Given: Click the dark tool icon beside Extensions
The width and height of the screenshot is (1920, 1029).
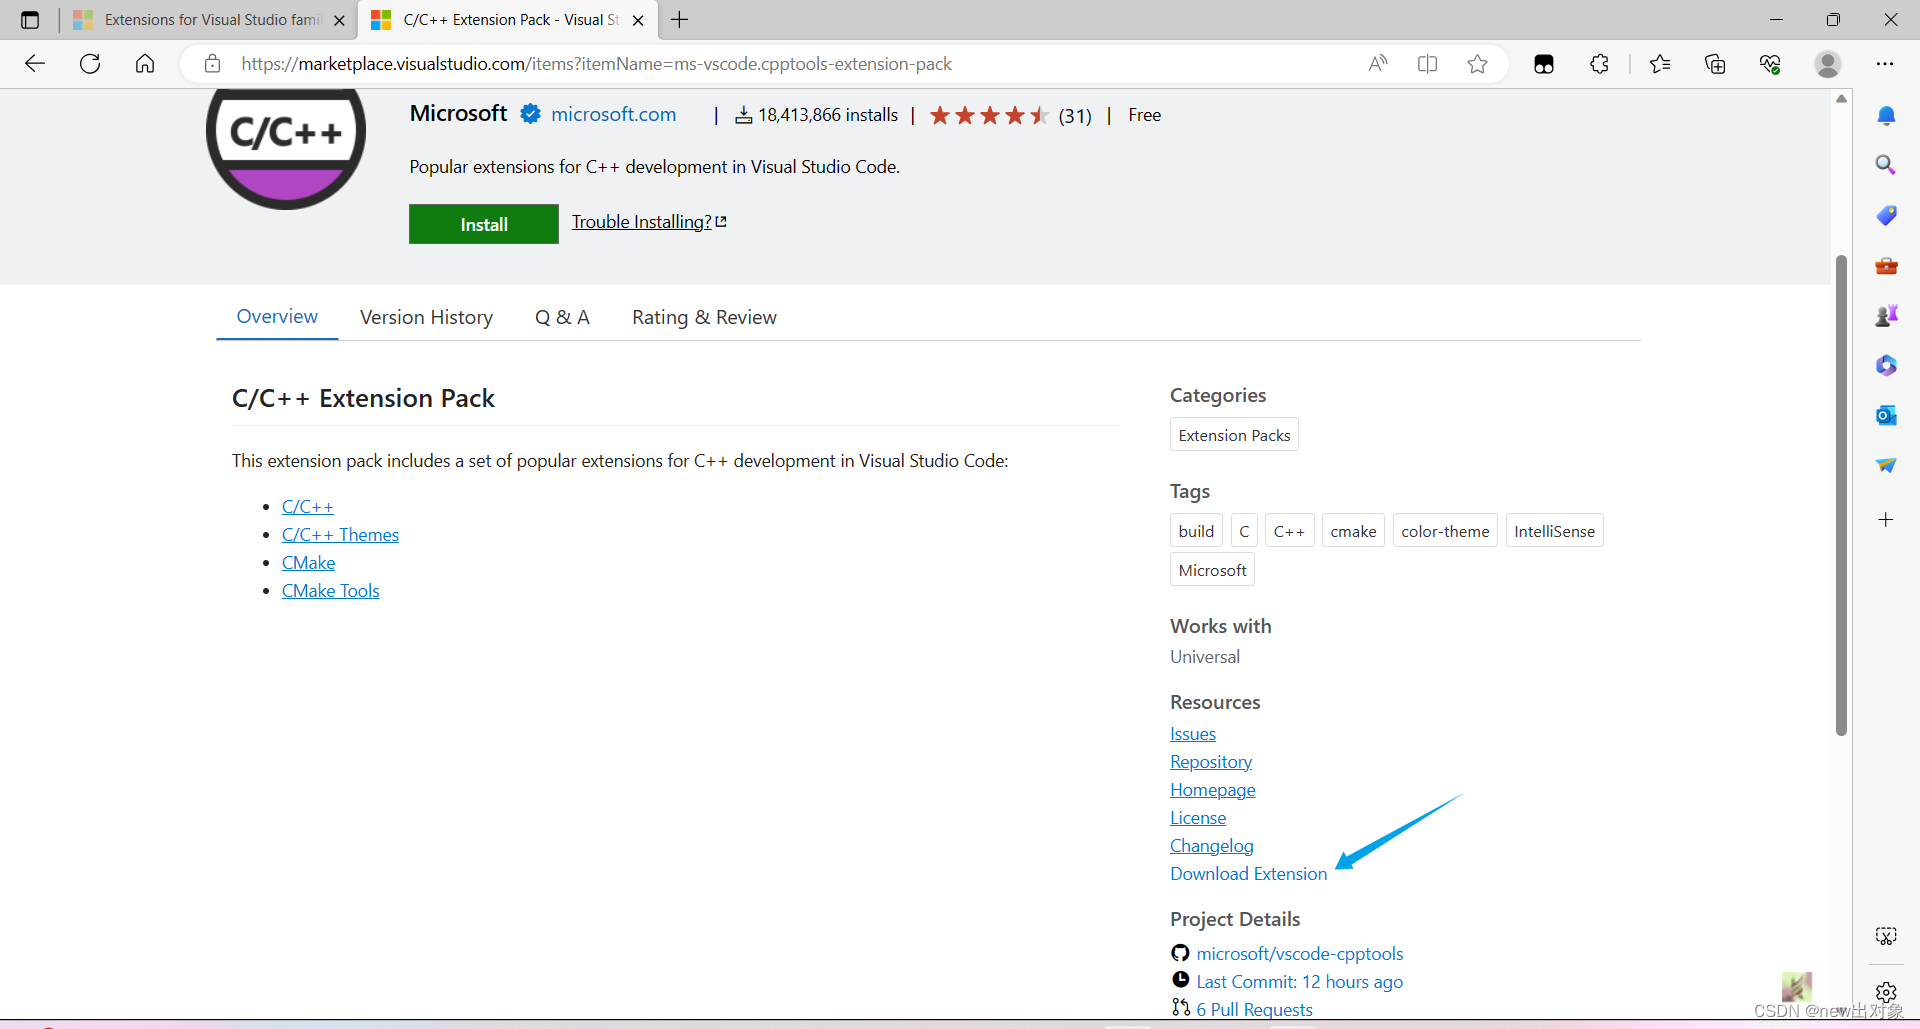Looking at the screenshot, I should [1544, 64].
